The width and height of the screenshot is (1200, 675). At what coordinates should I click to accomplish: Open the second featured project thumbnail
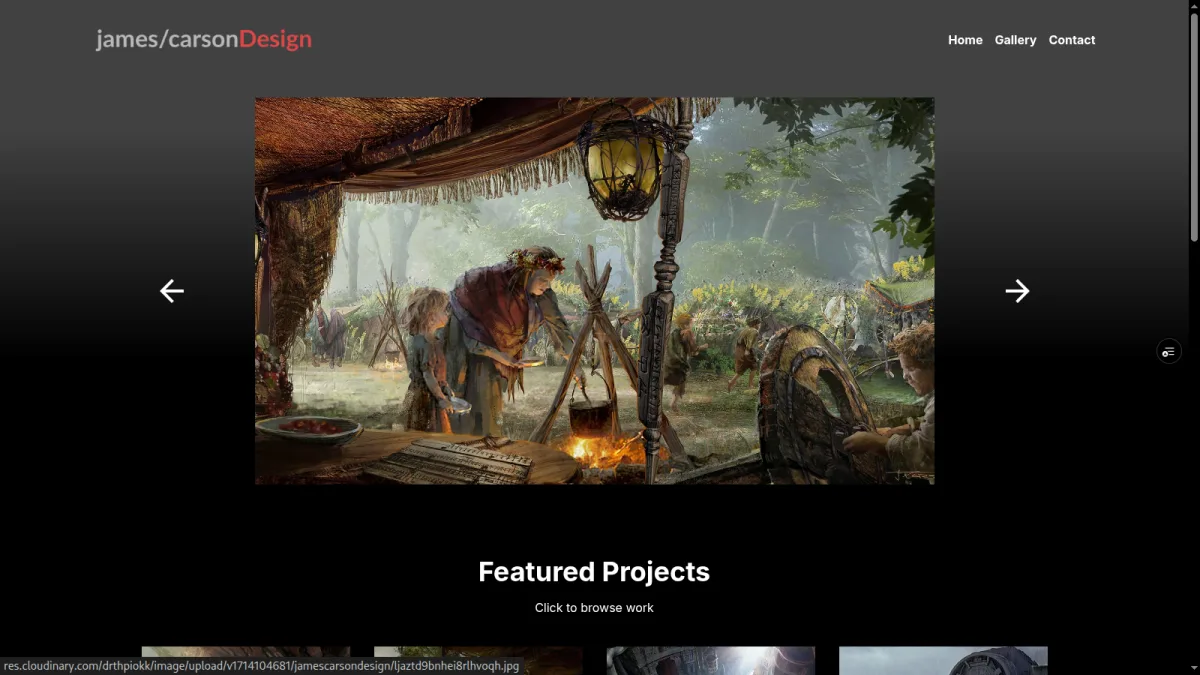pyautogui.click(x=478, y=661)
